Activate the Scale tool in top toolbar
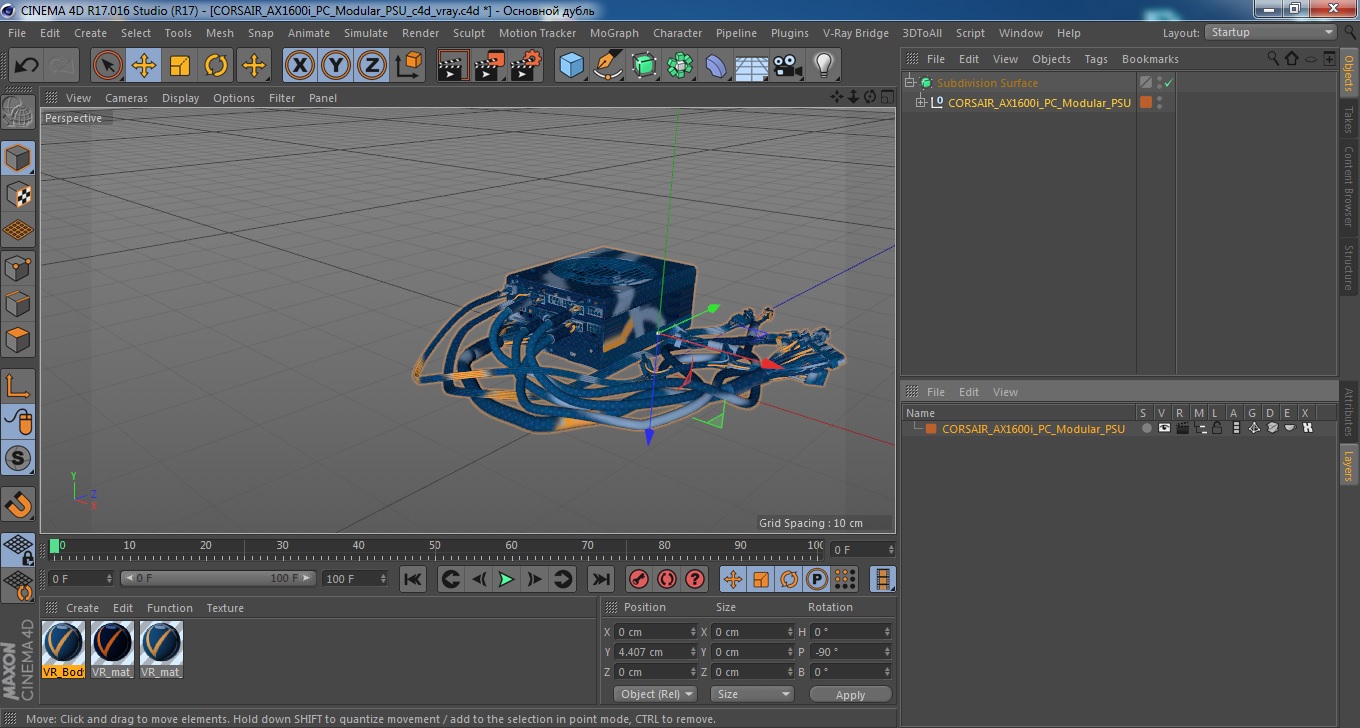Screen dimensions: 1360x728 180,66
